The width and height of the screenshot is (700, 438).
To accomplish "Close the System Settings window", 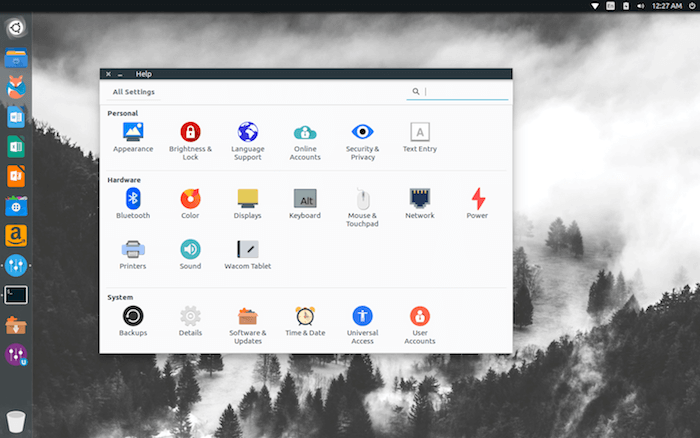I will [108, 74].
